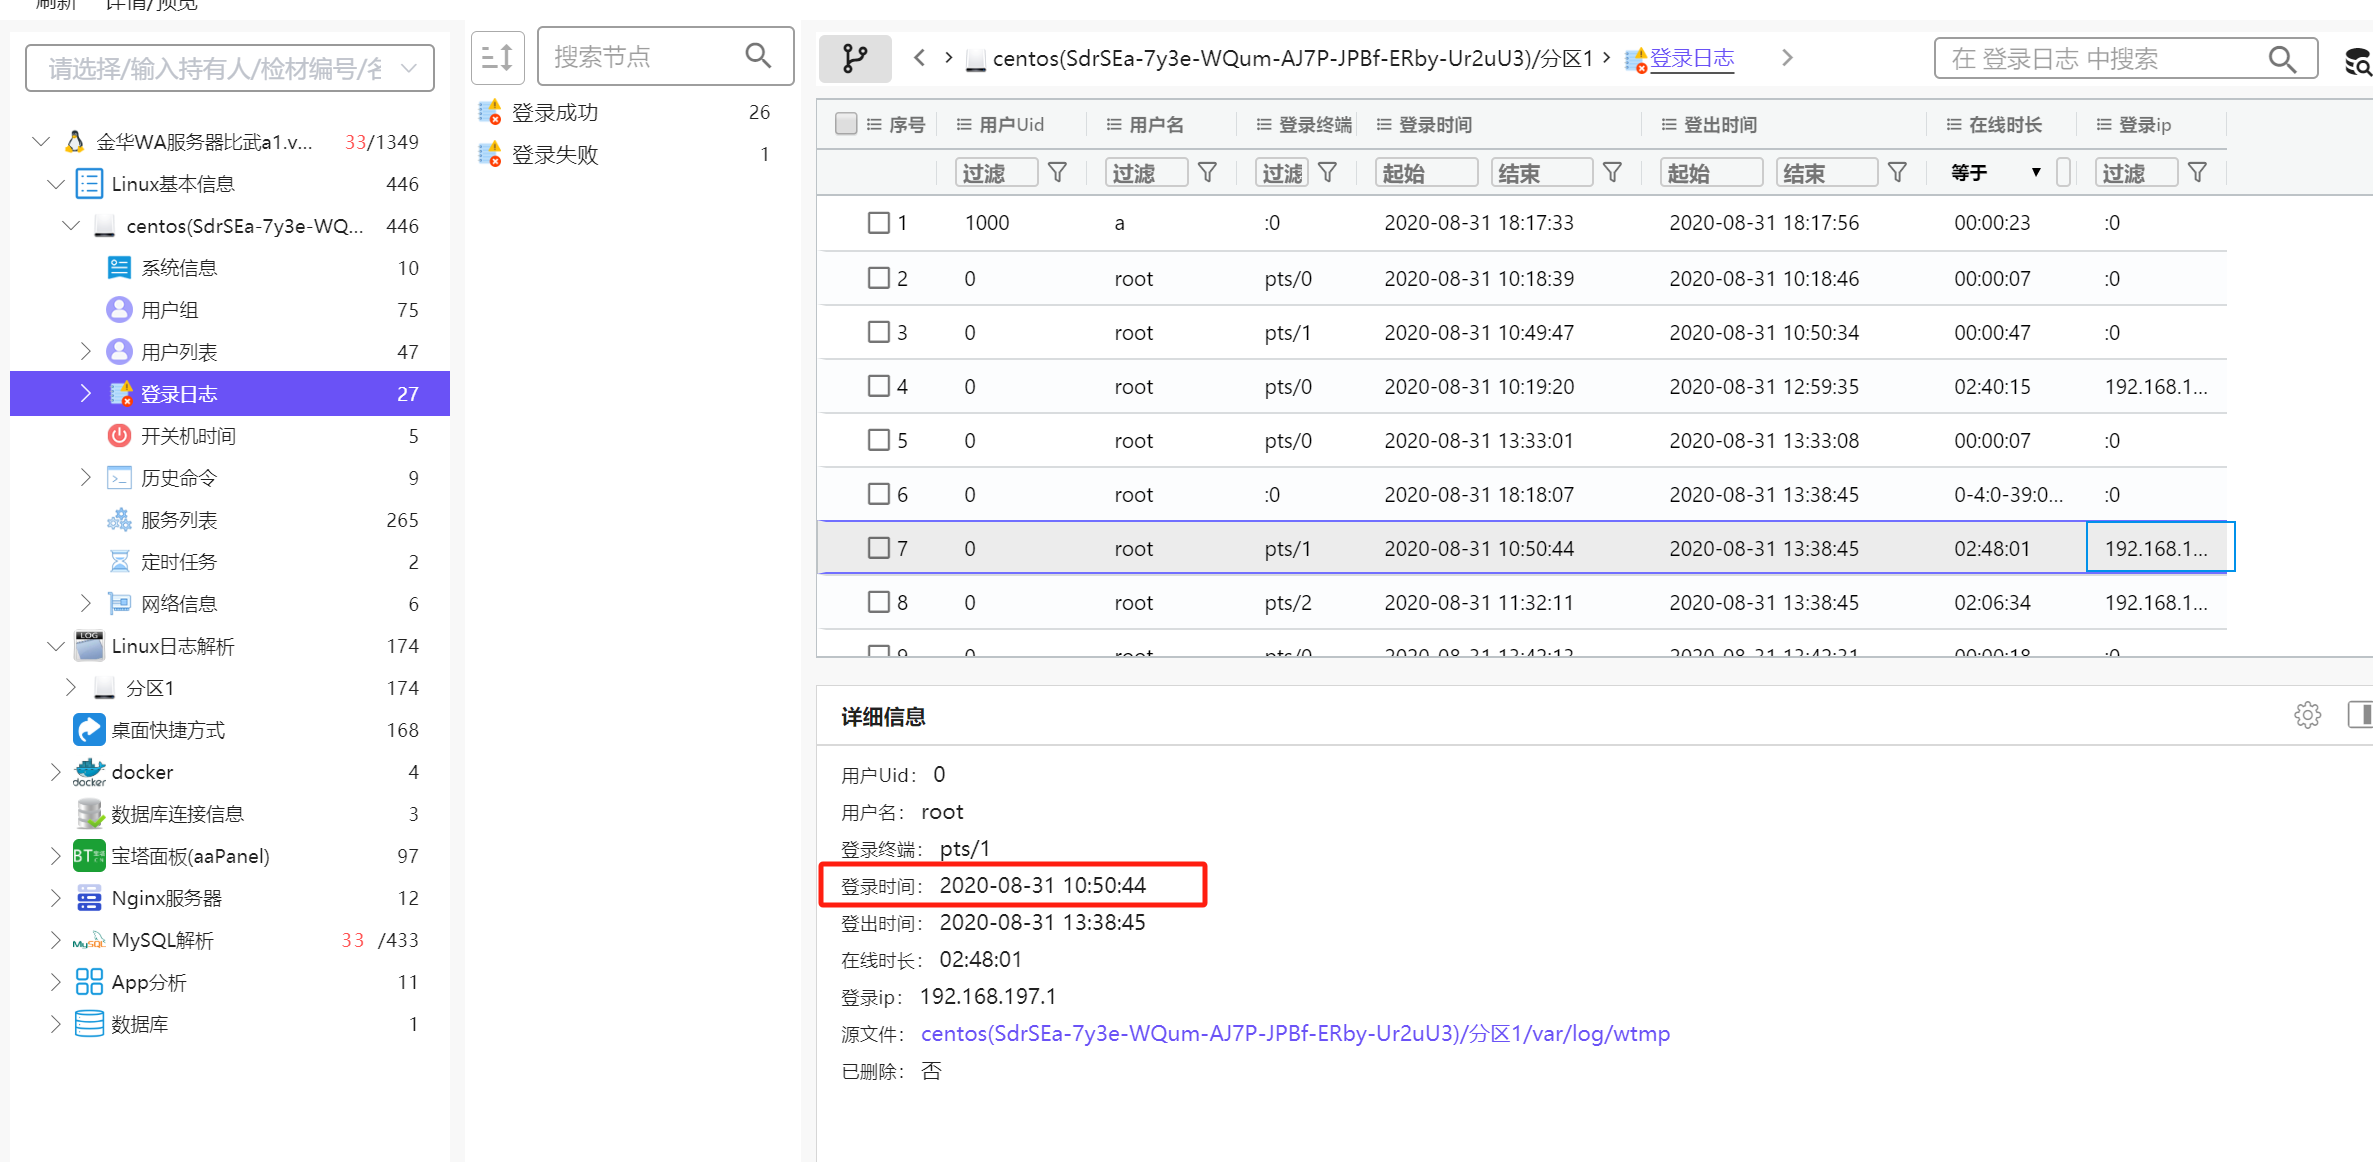Open detail panel settings gear
This screenshot has height=1162, width=2373.
click(x=2307, y=715)
